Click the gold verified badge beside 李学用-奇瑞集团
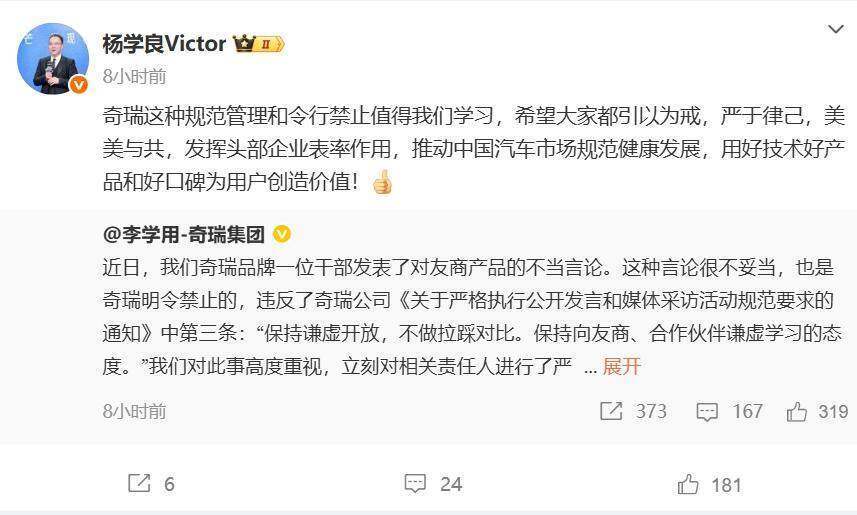The height and width of the screenshot is (515, 857). pyautogui.click(x=281, y=234)
